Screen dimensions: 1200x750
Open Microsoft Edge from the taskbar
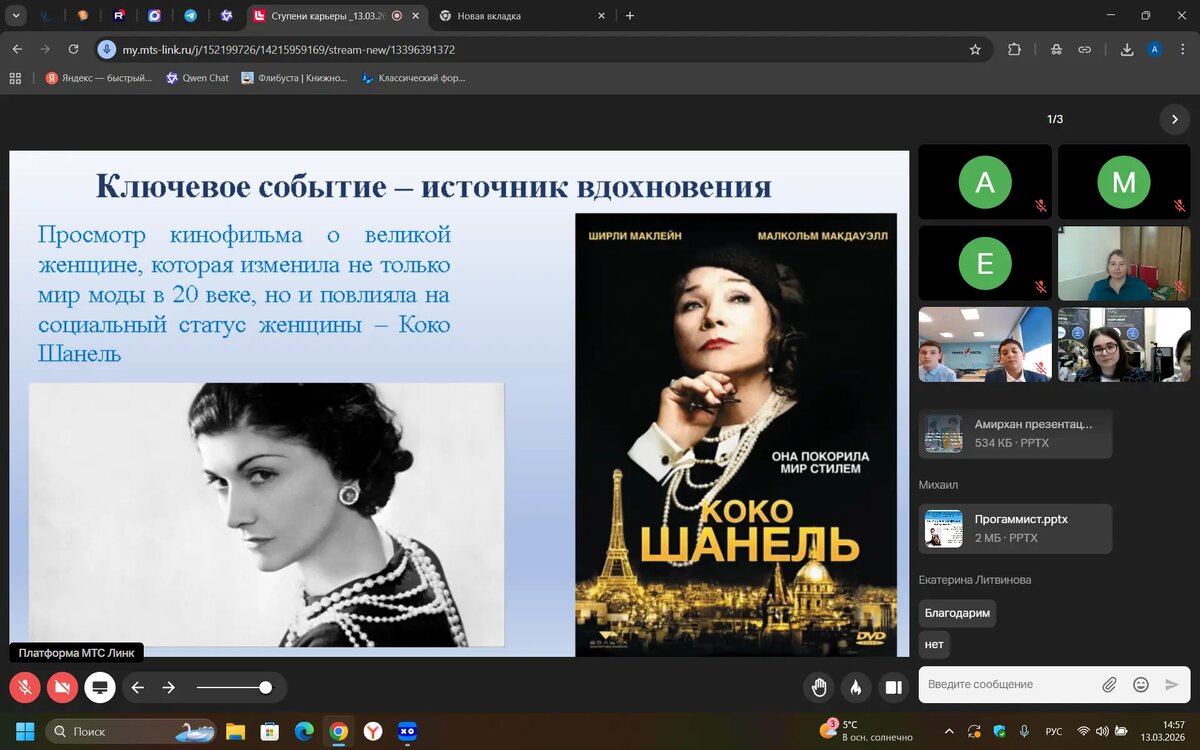pos(304,731)
